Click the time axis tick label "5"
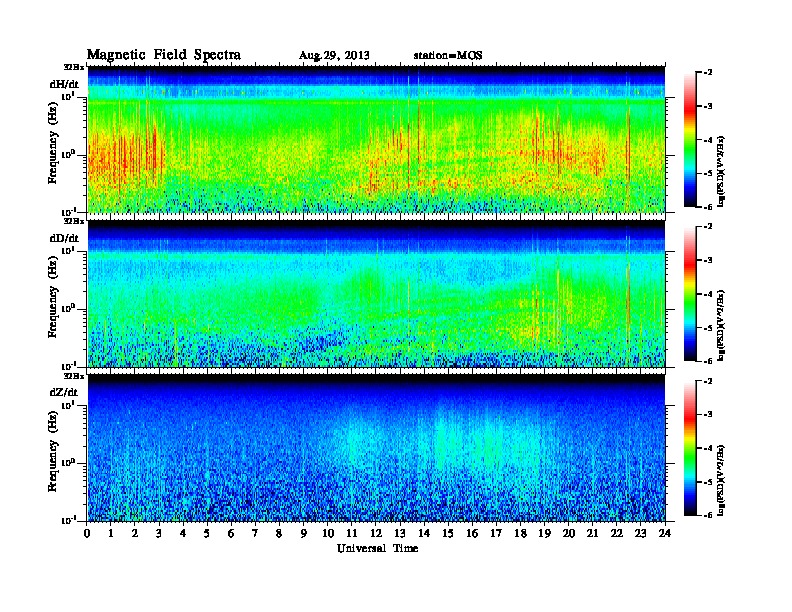The width and height of the screenshot is (792, 612). click(x=207, y=534)
